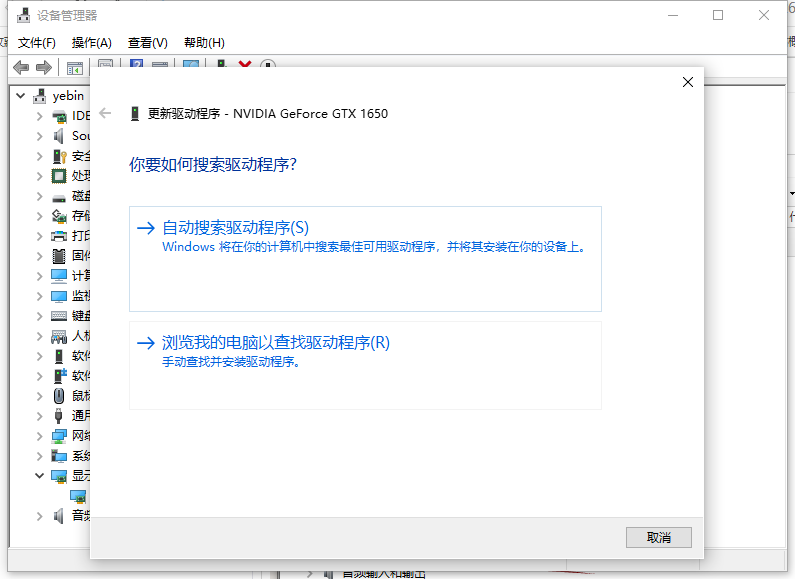Click the device icon in the dialog header
The image size is (795, 579).
click(x=135, y=114)
